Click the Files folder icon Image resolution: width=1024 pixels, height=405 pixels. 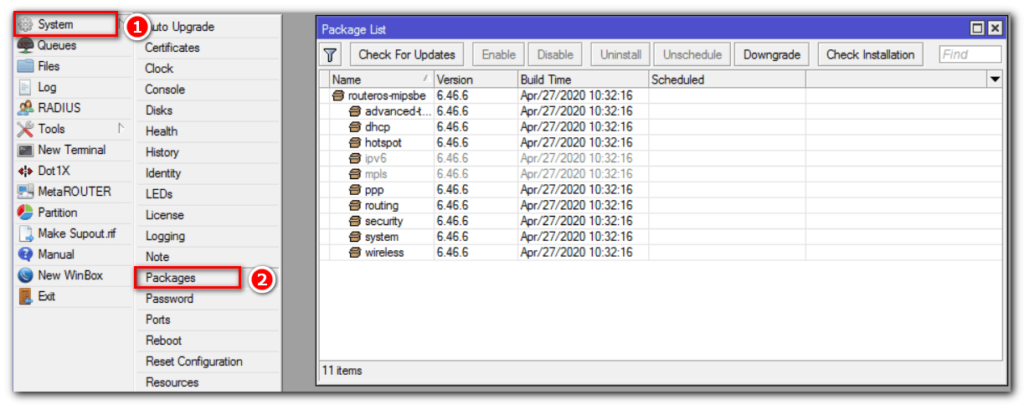(25, 67)
